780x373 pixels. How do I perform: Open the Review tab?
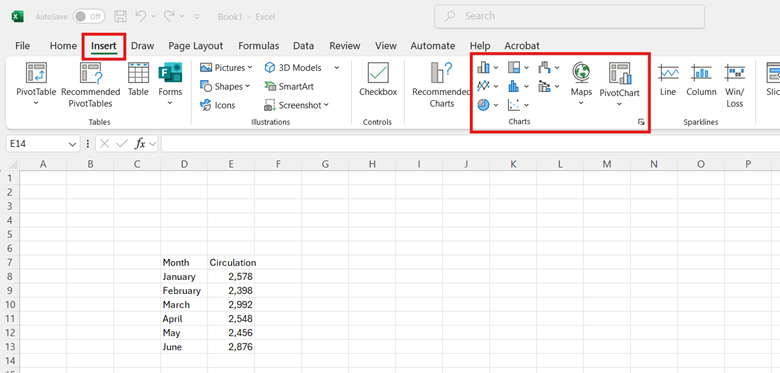click(345, 46)
